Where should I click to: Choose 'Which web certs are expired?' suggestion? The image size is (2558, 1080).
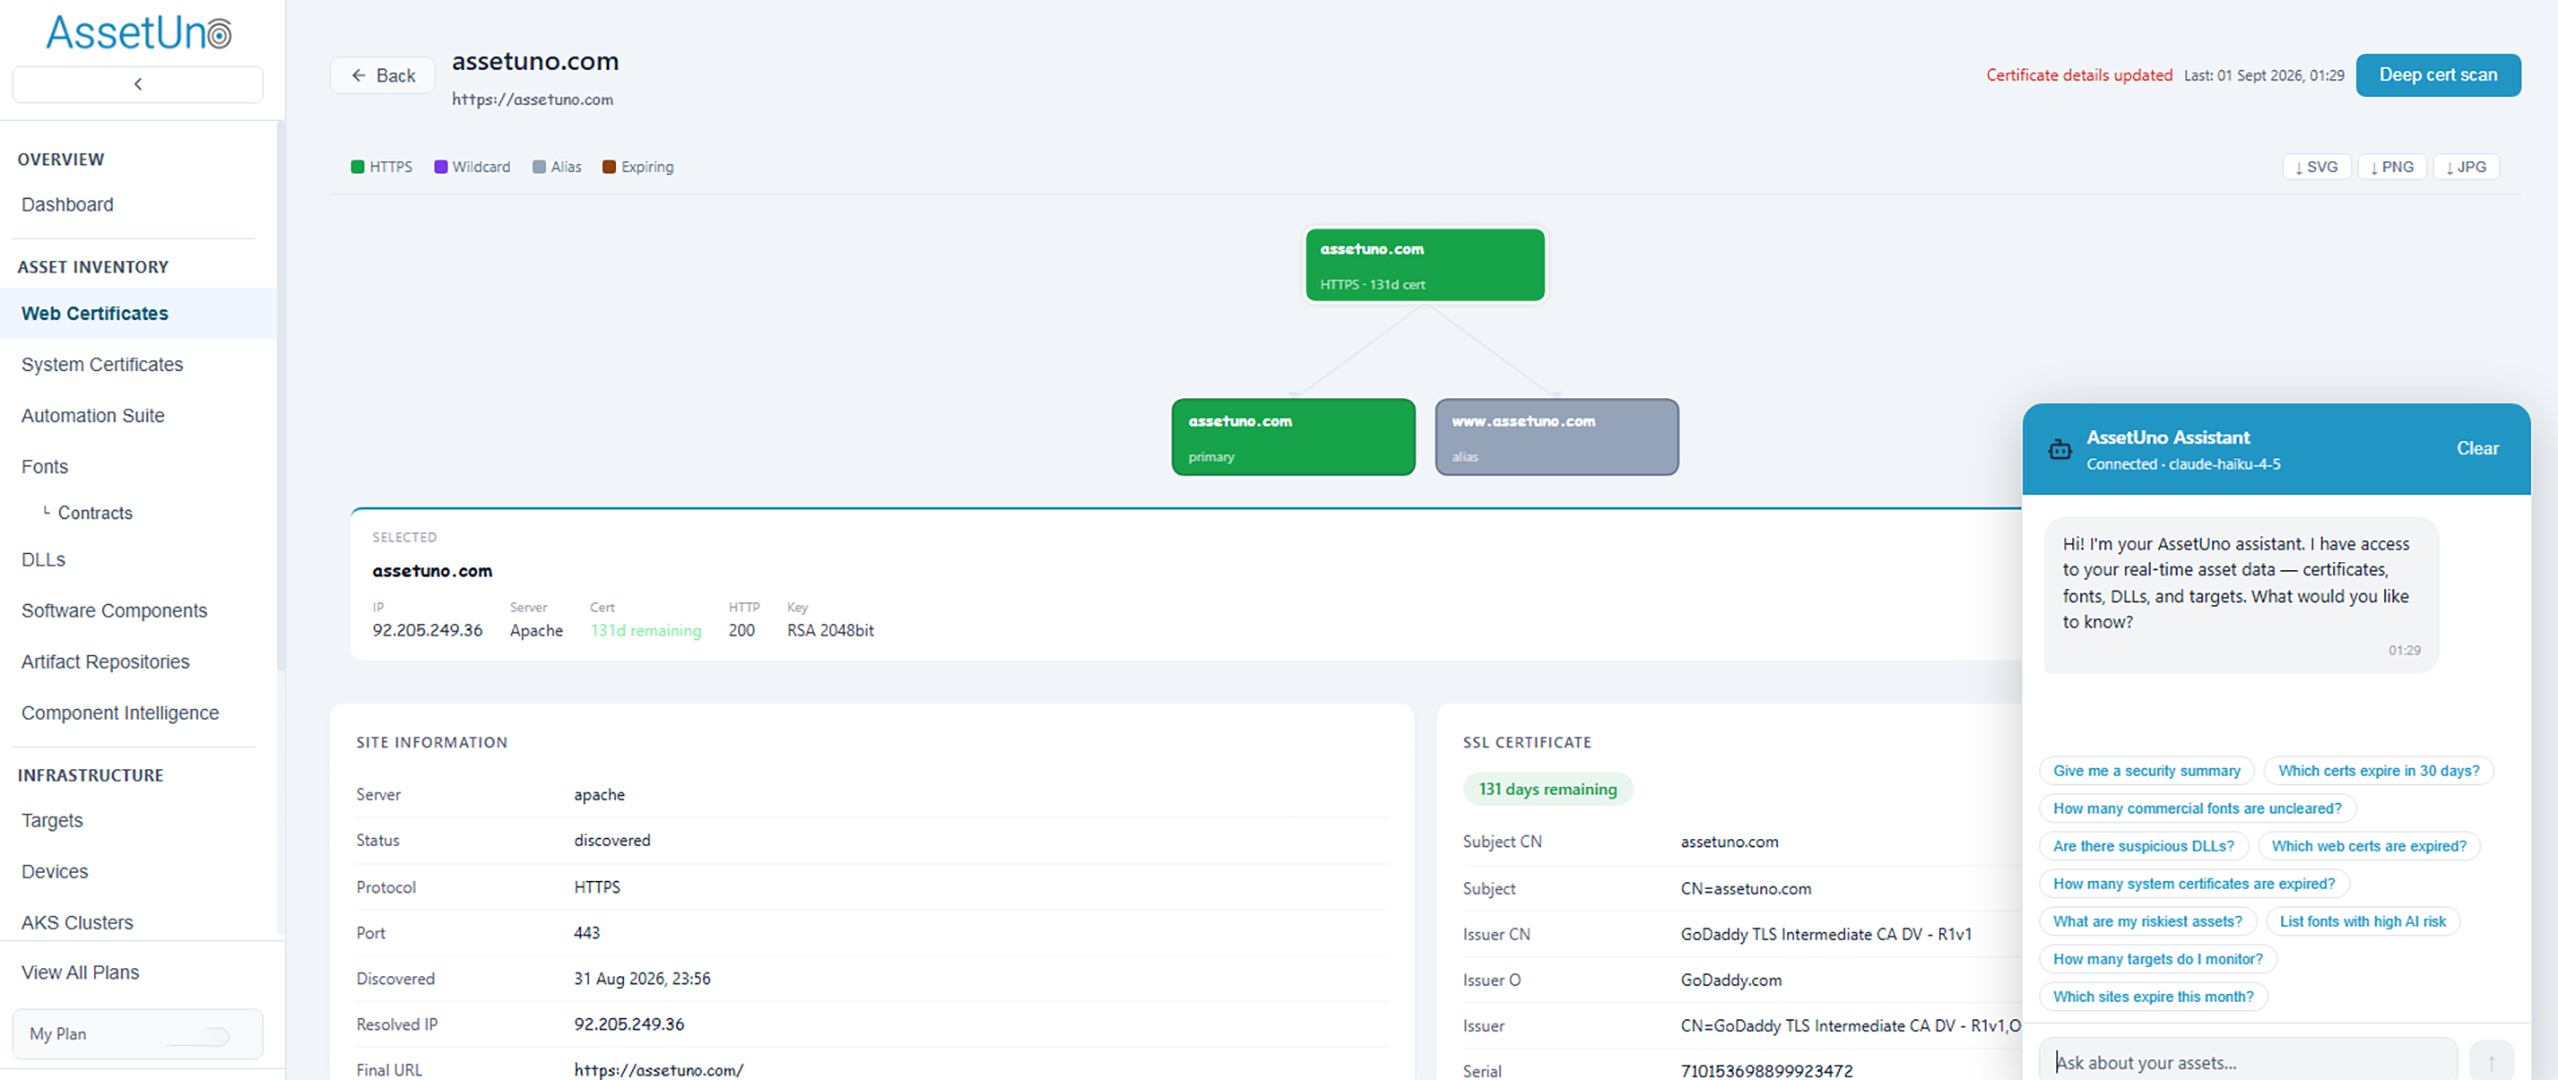click(2369, 846)
